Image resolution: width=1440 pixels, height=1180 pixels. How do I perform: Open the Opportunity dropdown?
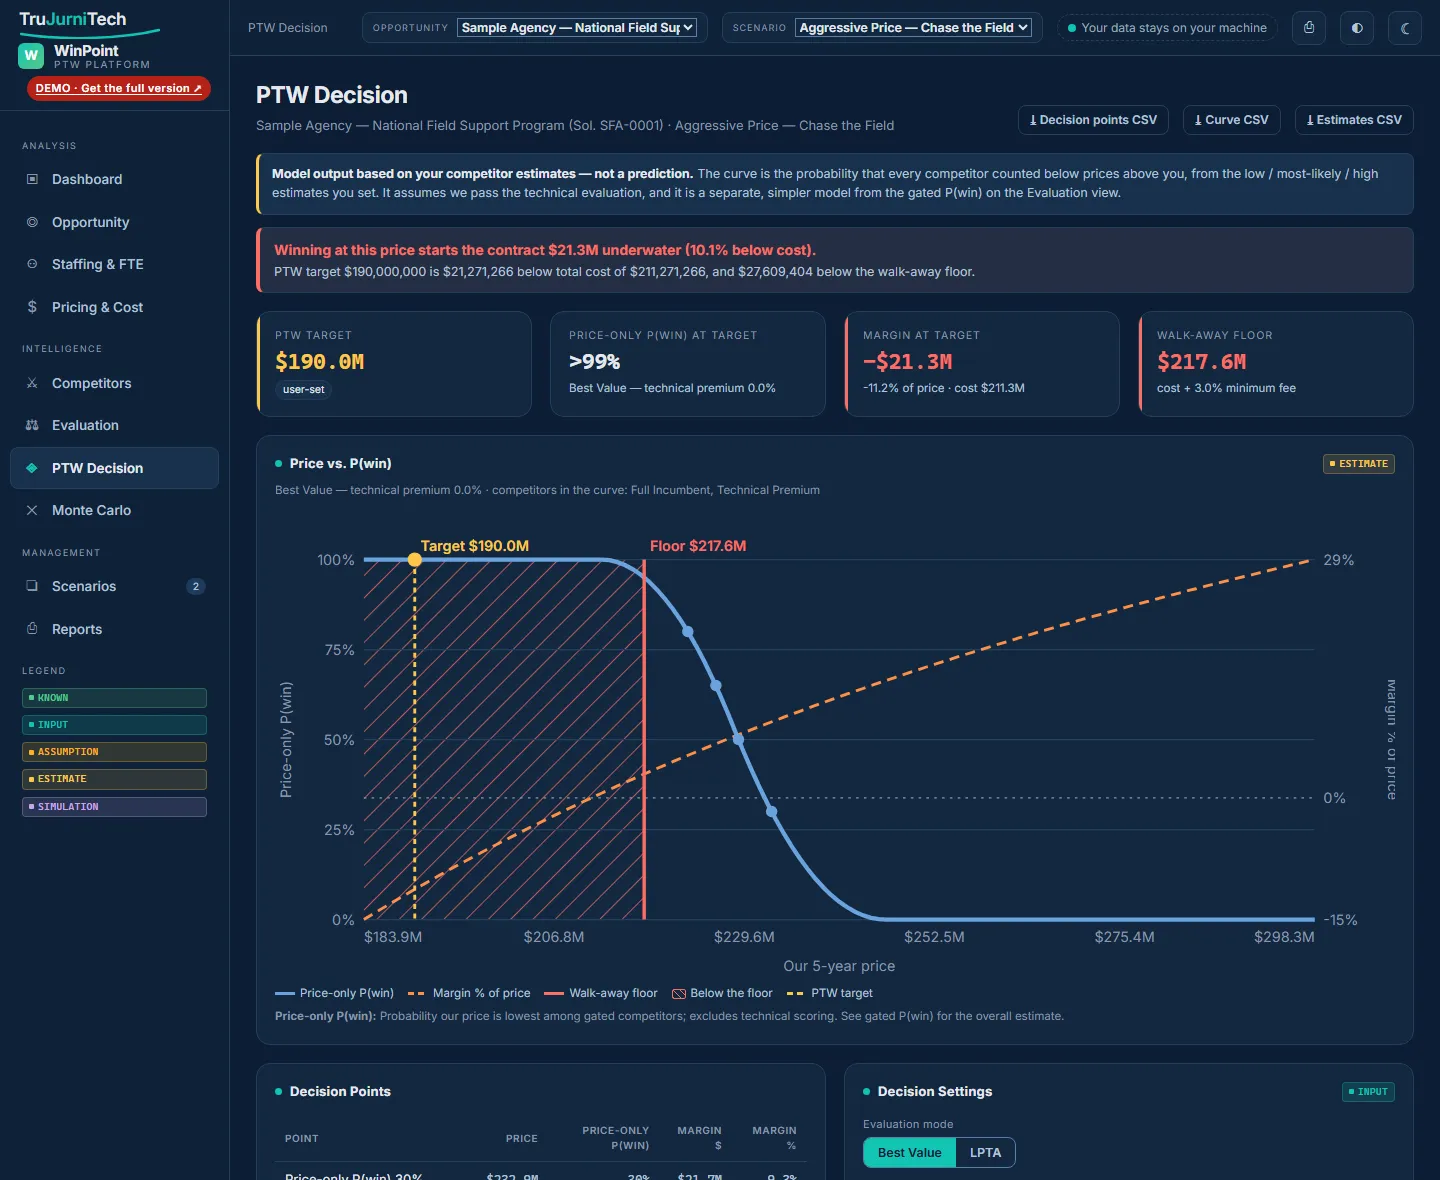577,28
